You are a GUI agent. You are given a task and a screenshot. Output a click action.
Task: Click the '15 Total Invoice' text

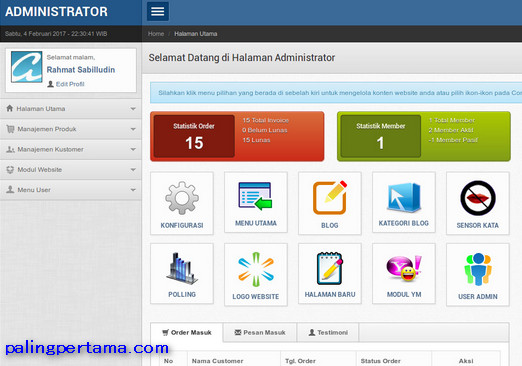click(266, 120)
